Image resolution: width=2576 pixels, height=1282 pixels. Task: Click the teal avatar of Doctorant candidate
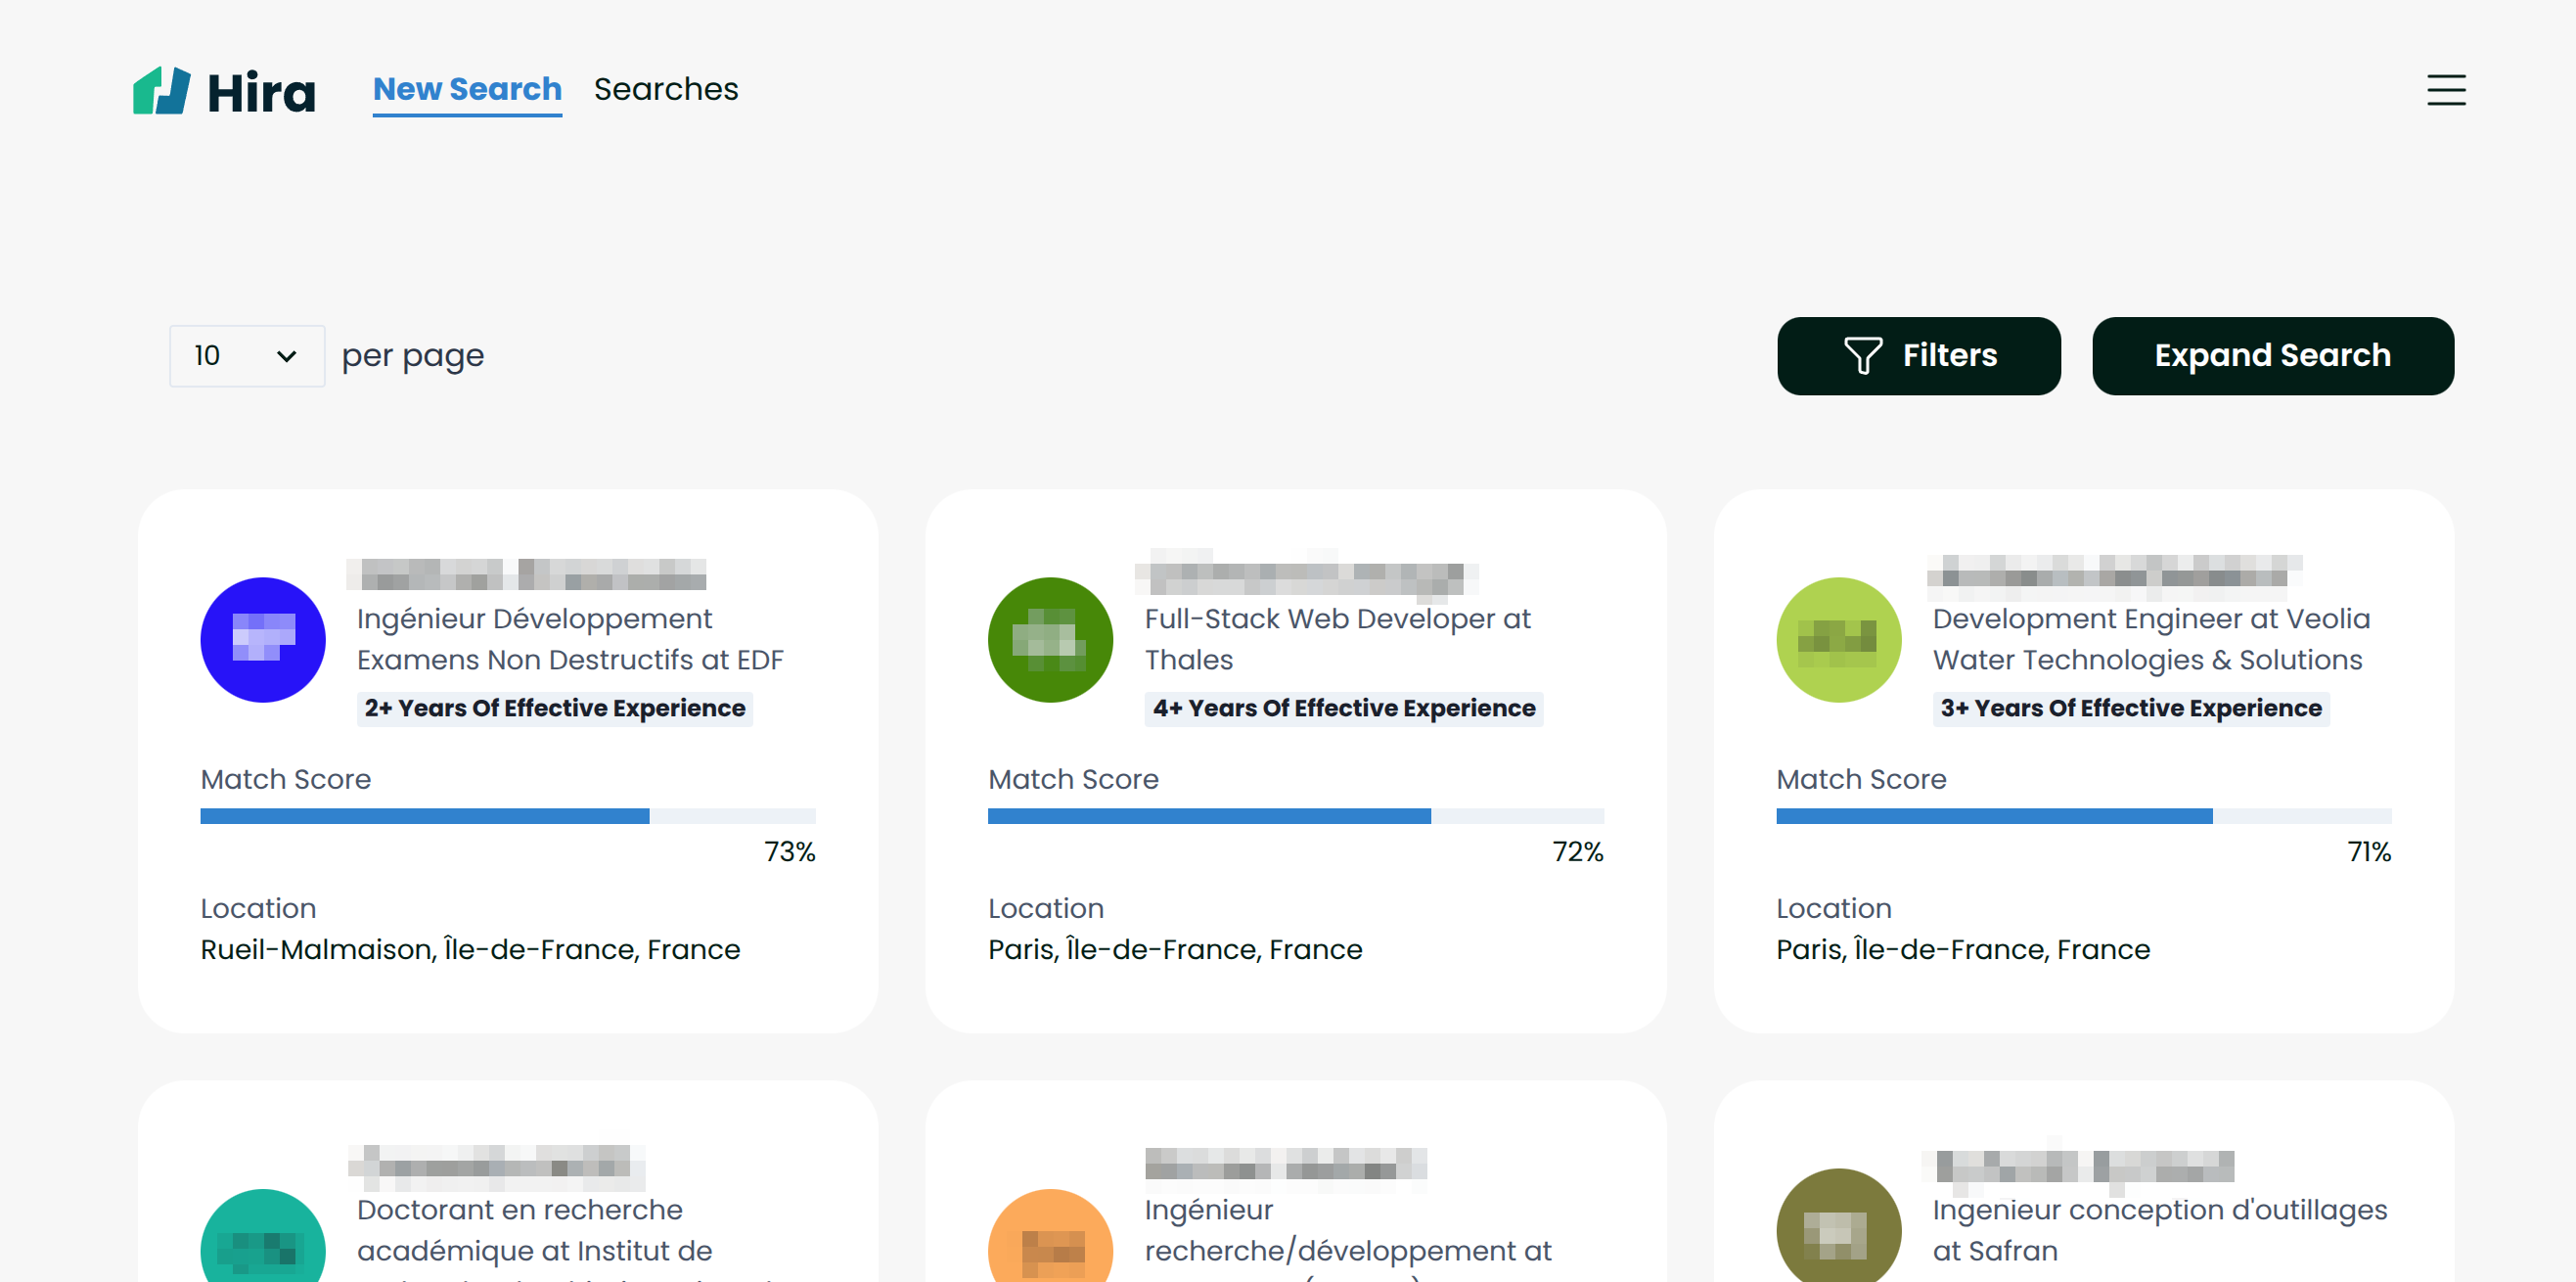click(x=262, y=1240)
